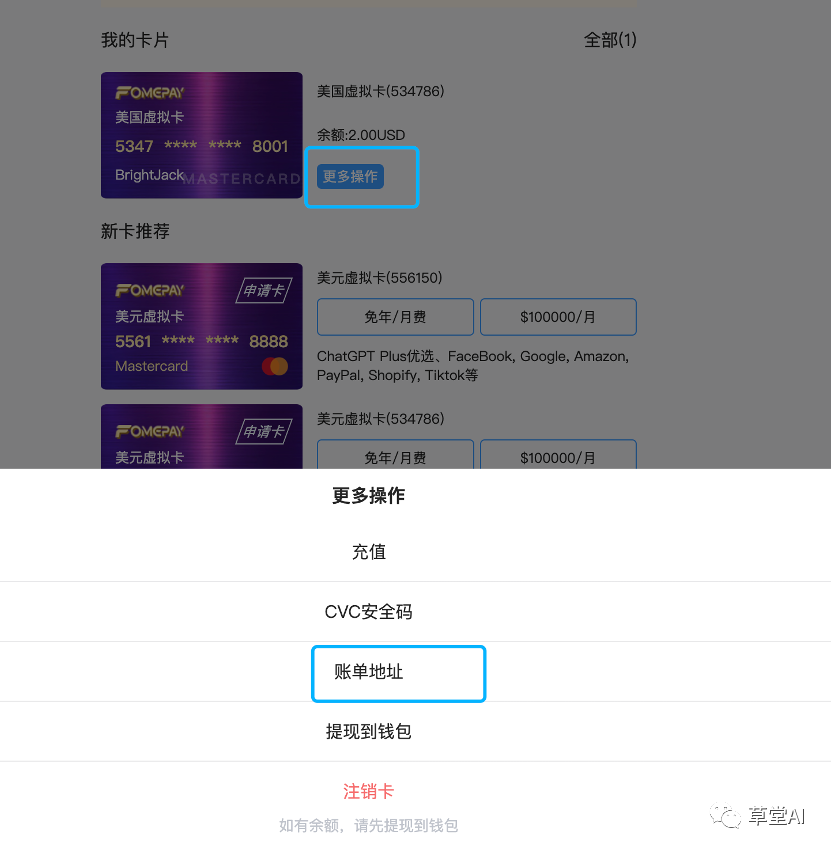
Task: Click the Mastercard logo on the 5561 card
Action: 275,366
